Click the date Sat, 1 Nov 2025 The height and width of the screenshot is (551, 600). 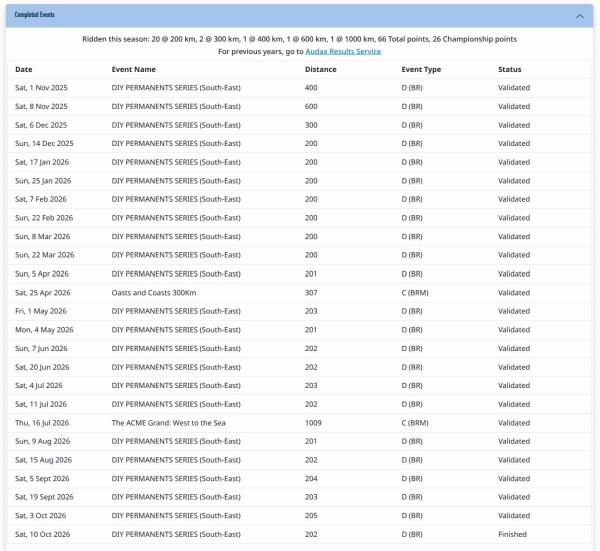41,88
